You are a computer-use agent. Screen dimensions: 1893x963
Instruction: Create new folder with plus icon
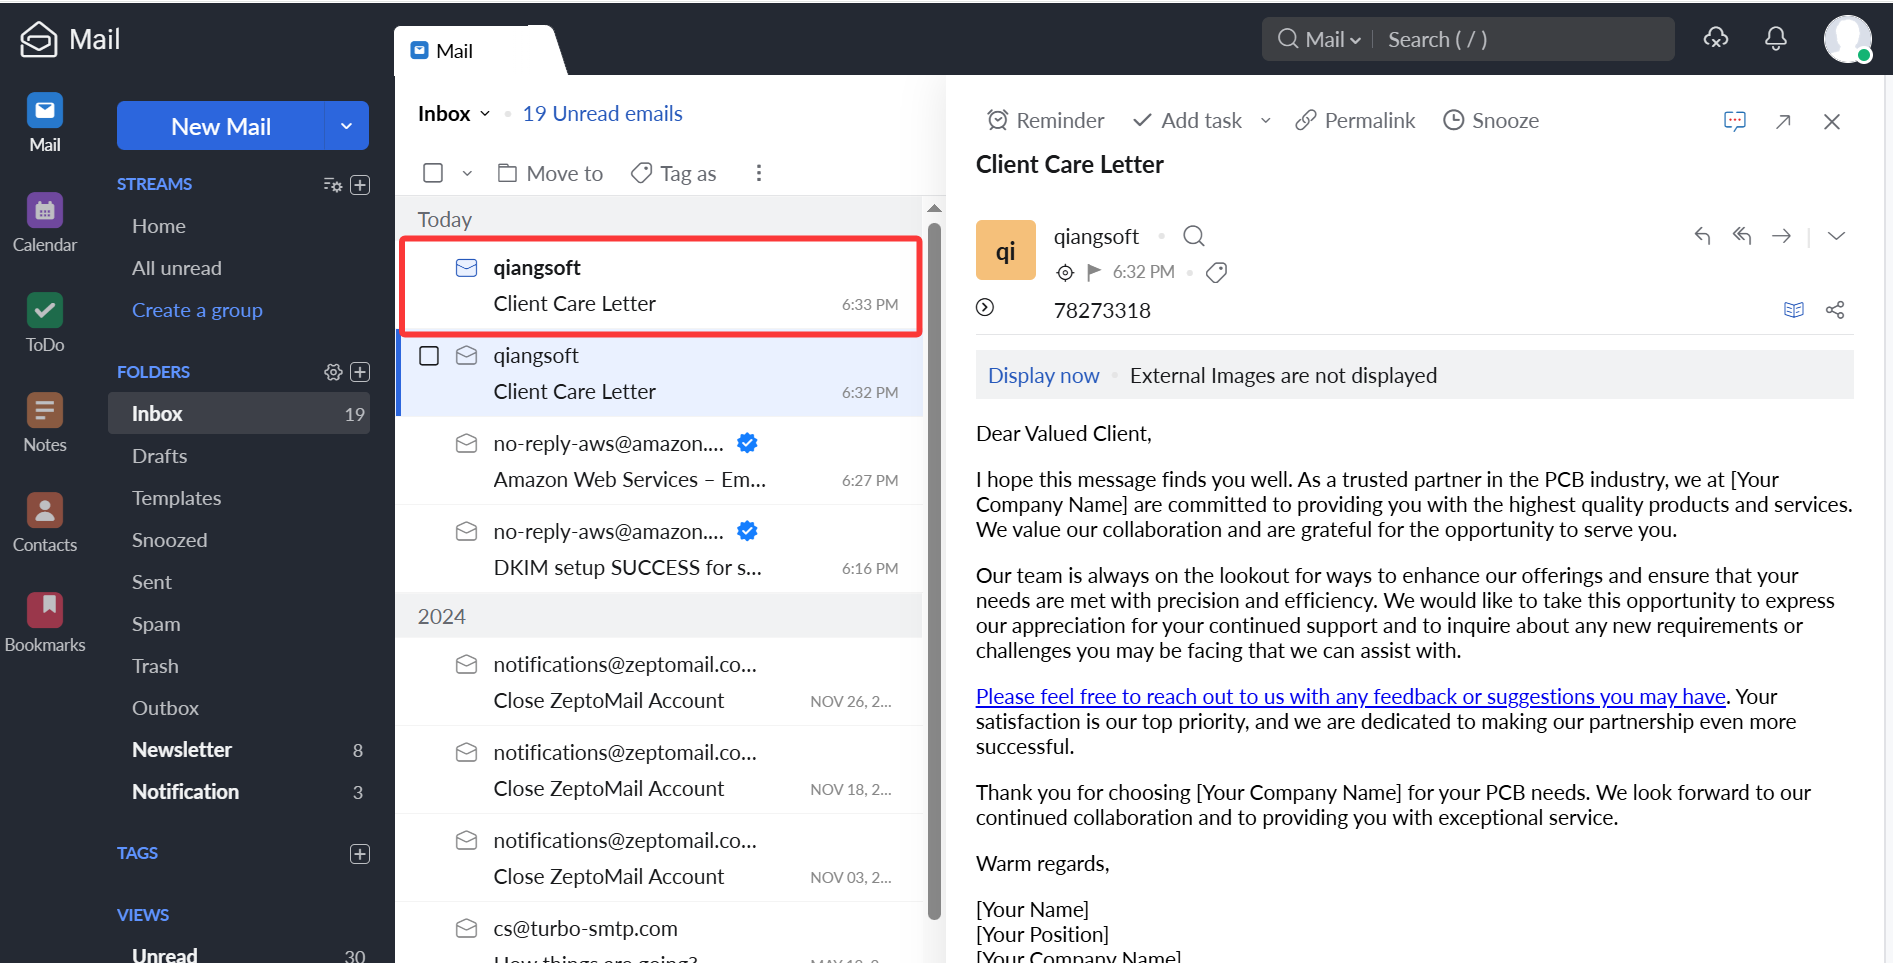pyautogui.click(x=360, y=372)
